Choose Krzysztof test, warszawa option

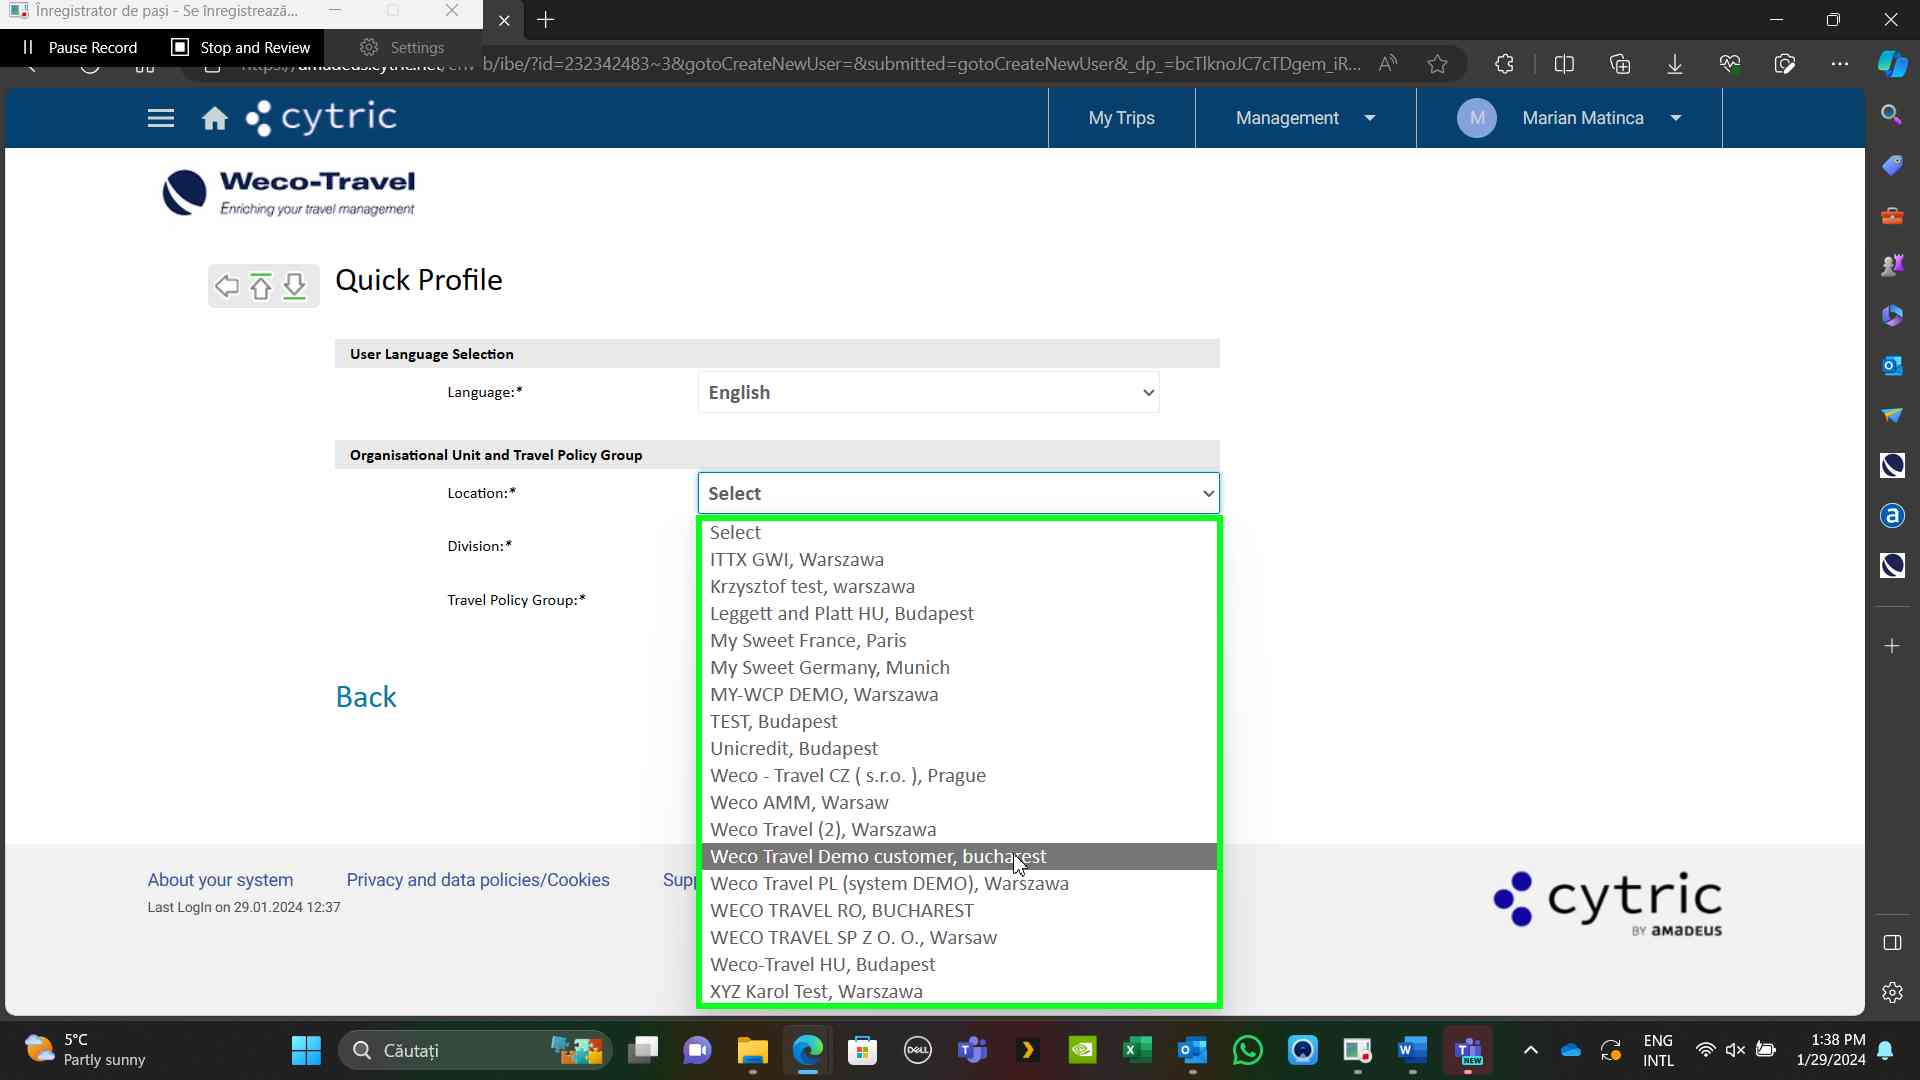pos(959,587)
